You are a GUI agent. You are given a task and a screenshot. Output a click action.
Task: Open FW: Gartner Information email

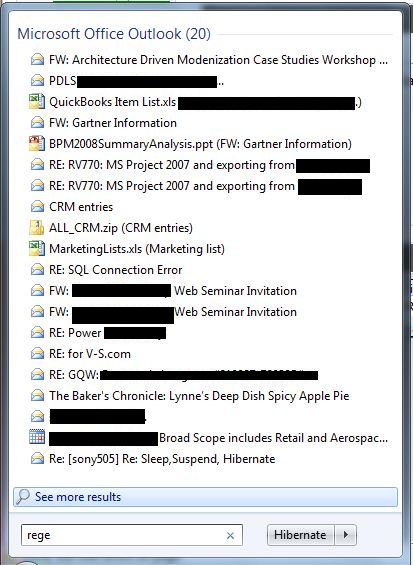(113, 123)
